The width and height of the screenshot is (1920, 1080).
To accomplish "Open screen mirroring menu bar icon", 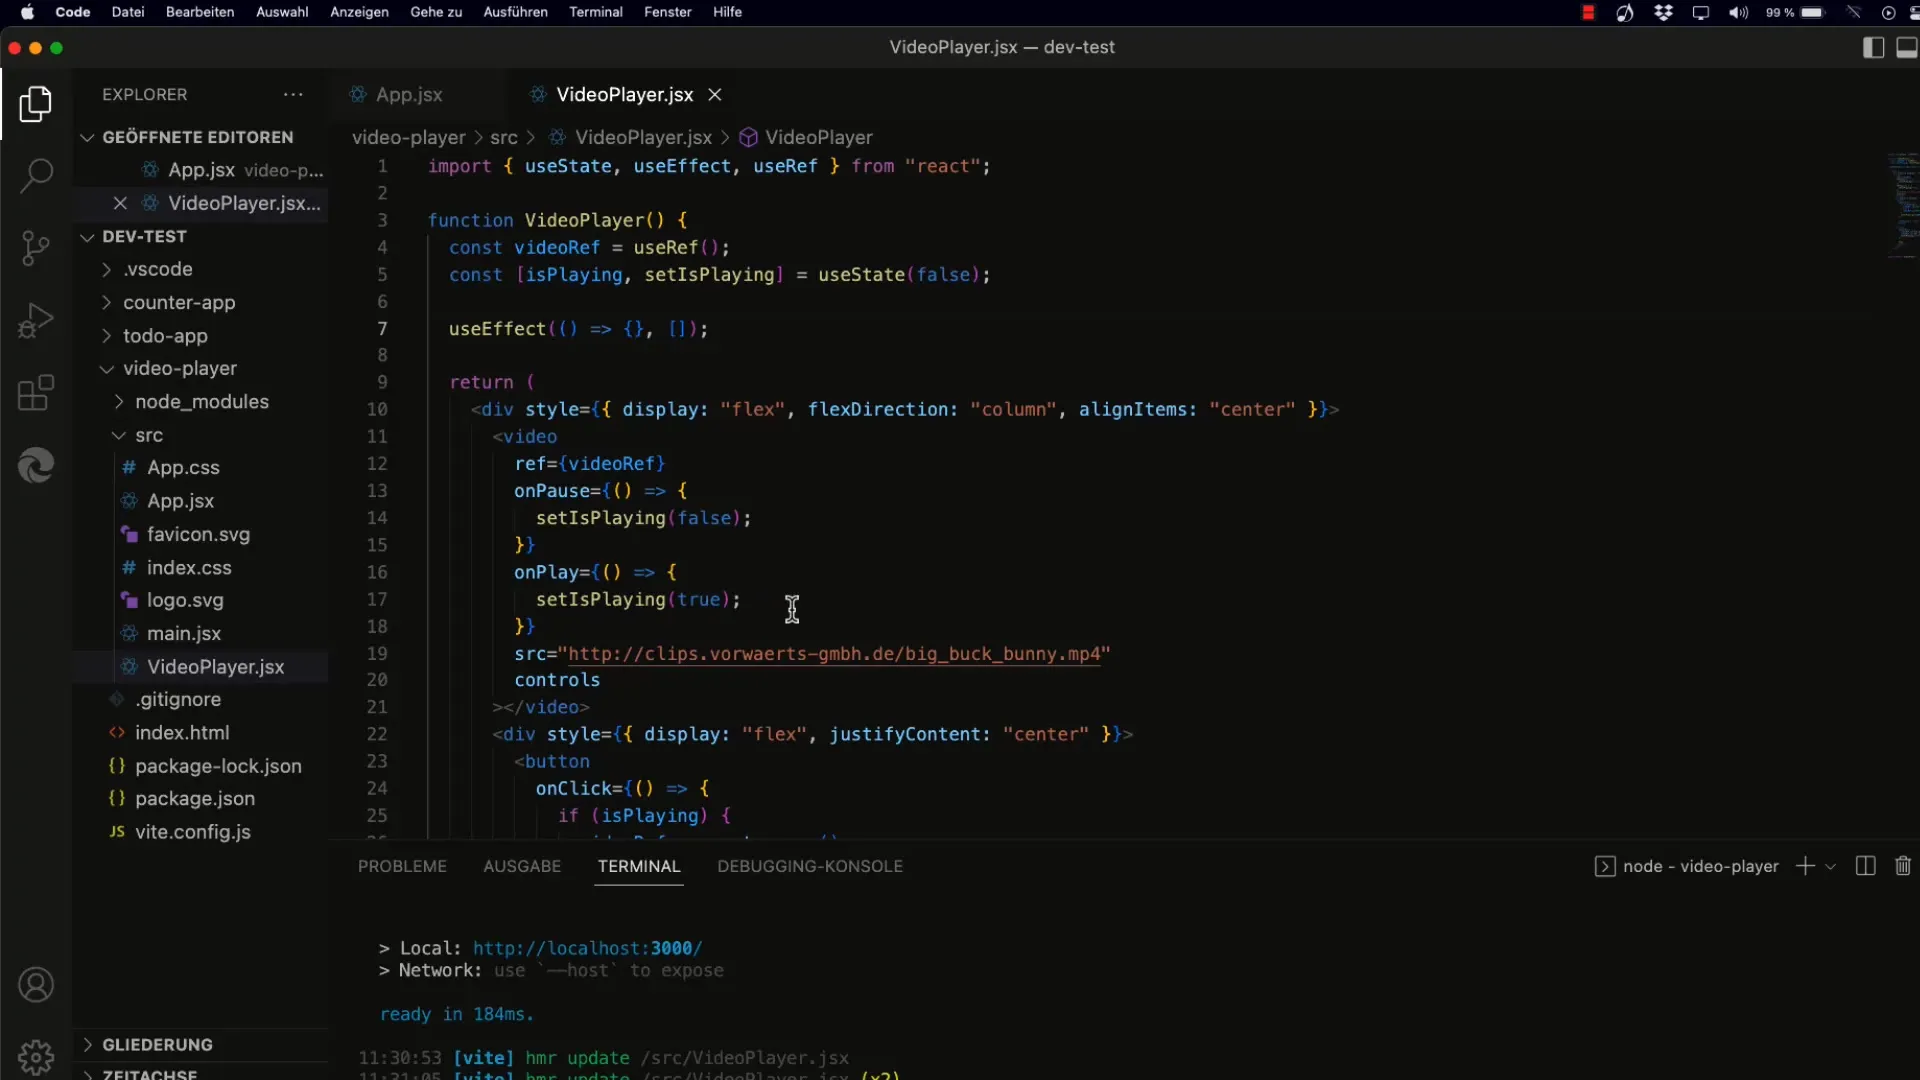I will point(1701,12).
